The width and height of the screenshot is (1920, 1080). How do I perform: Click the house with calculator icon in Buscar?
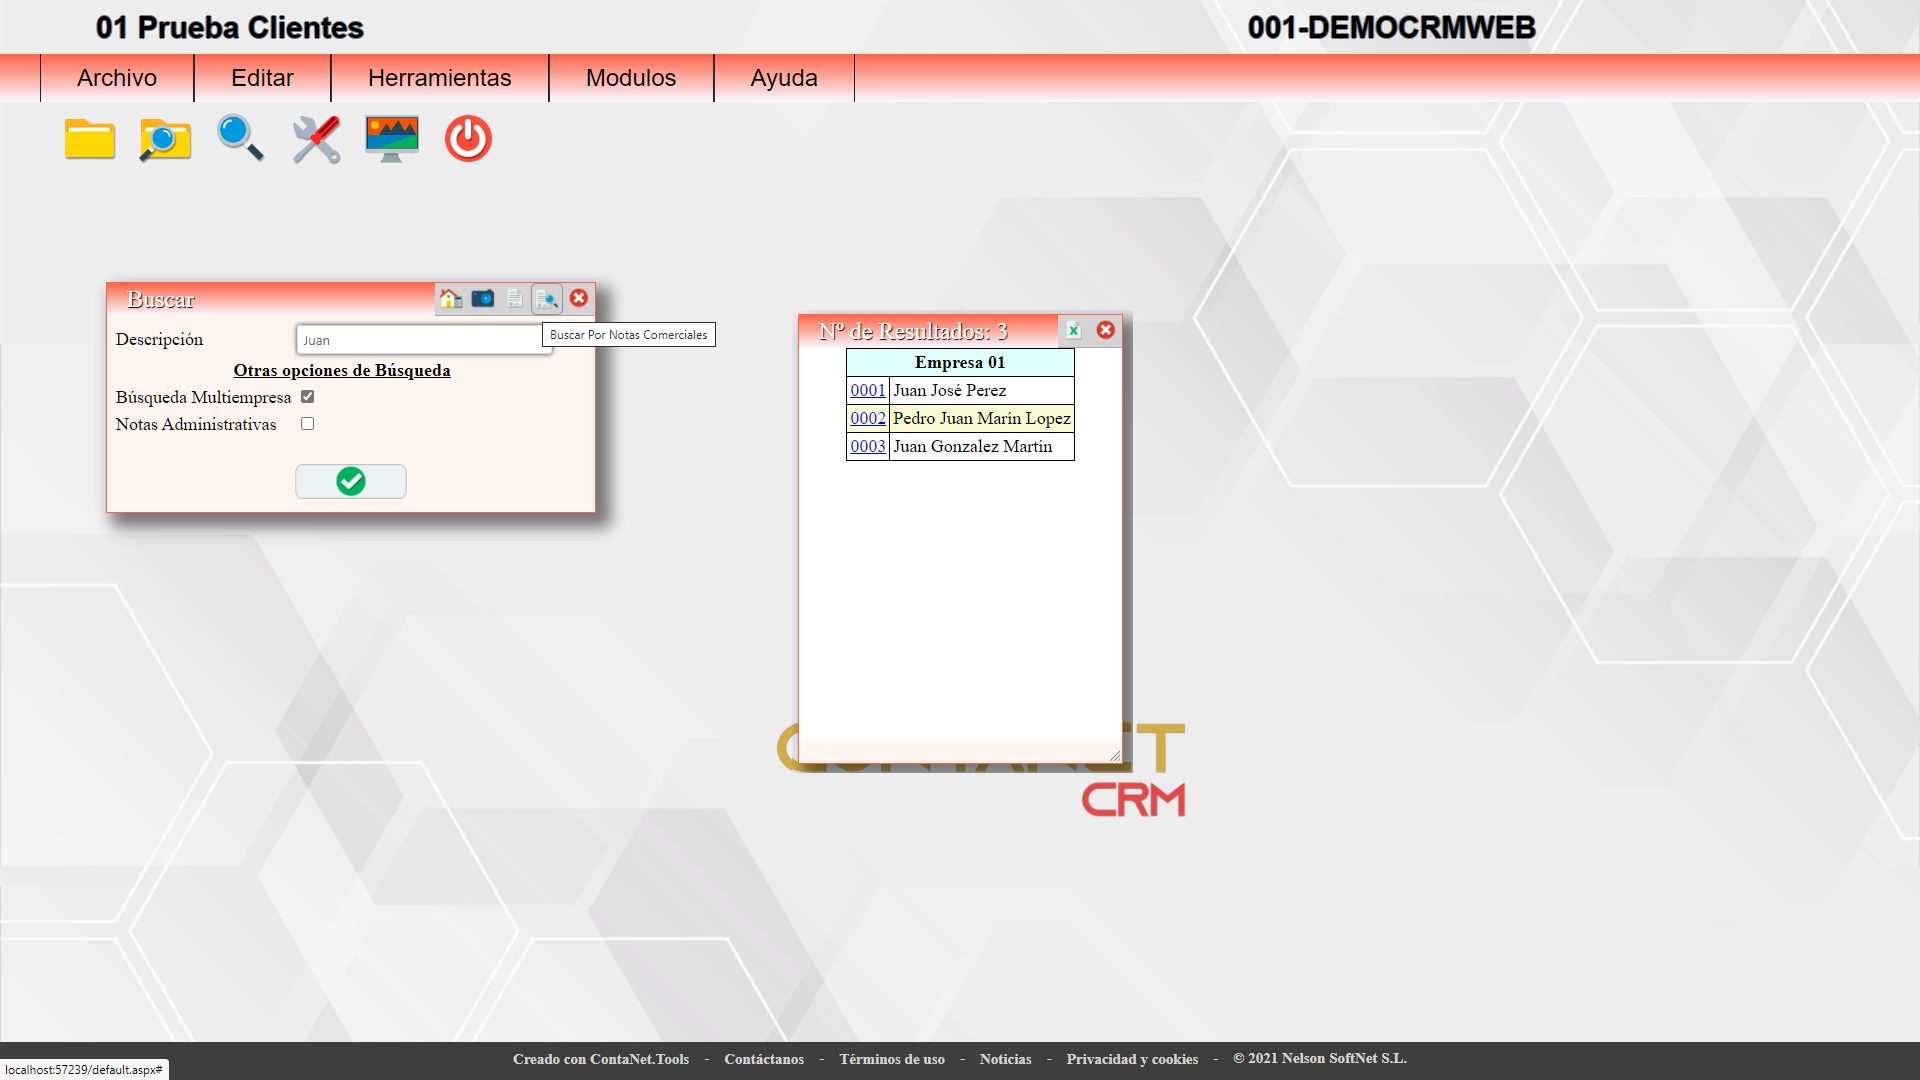451,298
